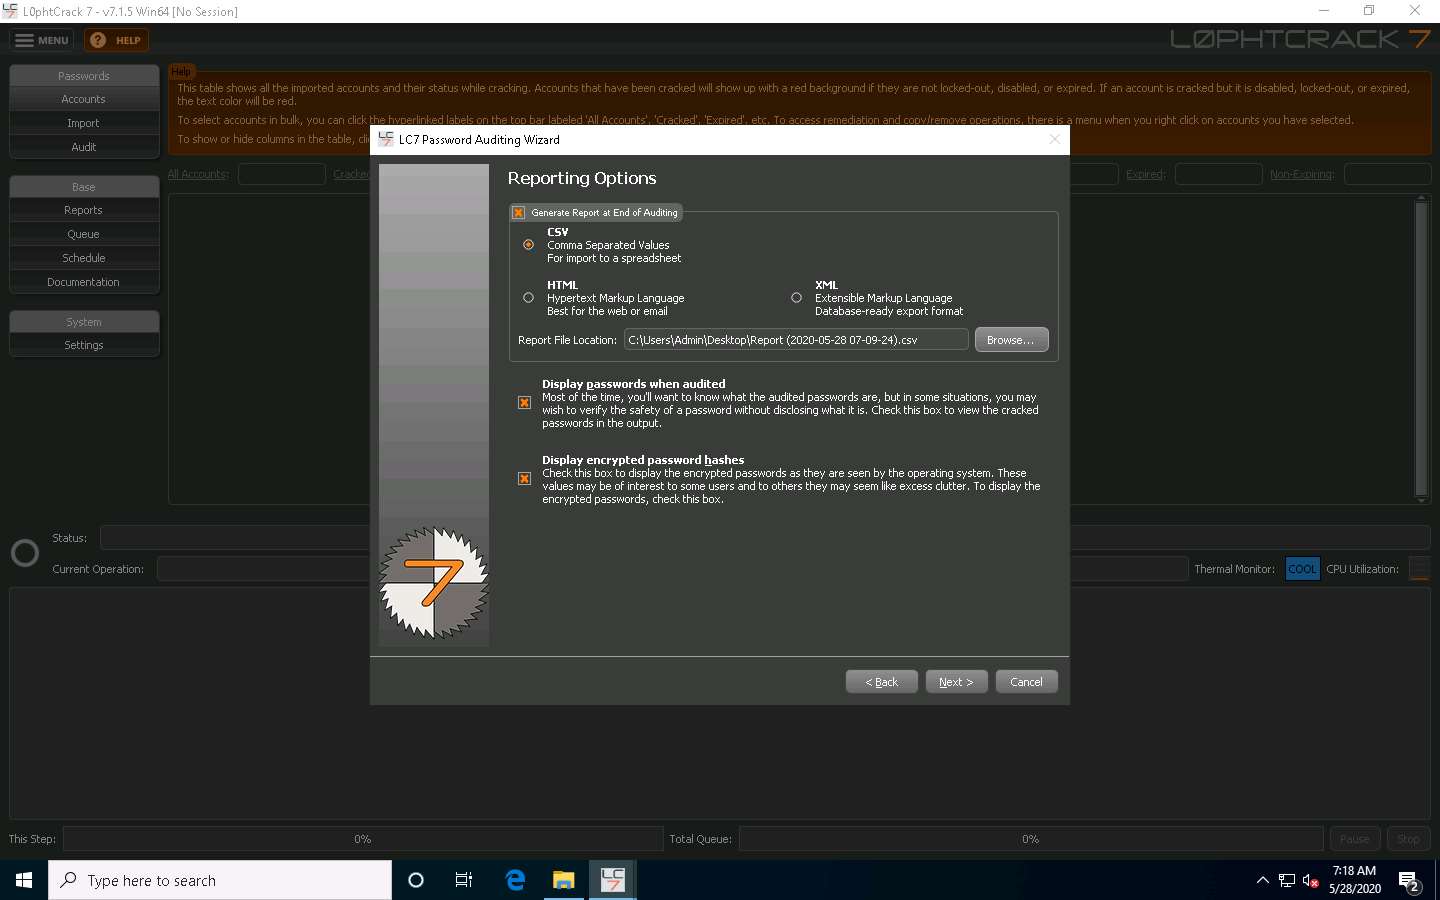Cancel the auditing wizard
This screenshot has height=900, width=1440.
point(1026,682)
